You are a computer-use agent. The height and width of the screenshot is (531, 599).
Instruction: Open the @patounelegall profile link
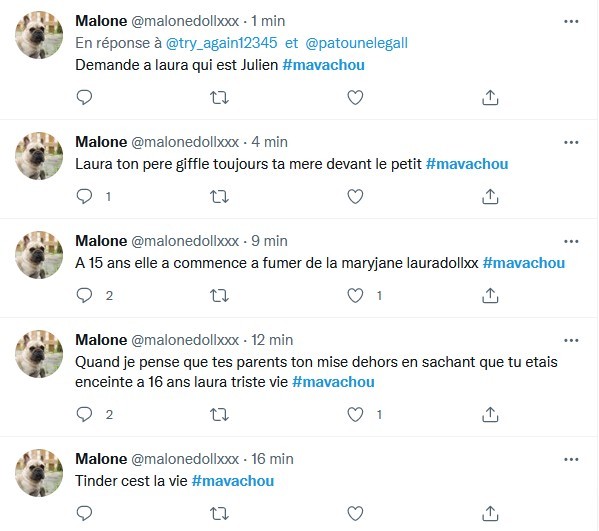(x=357, y=43)
